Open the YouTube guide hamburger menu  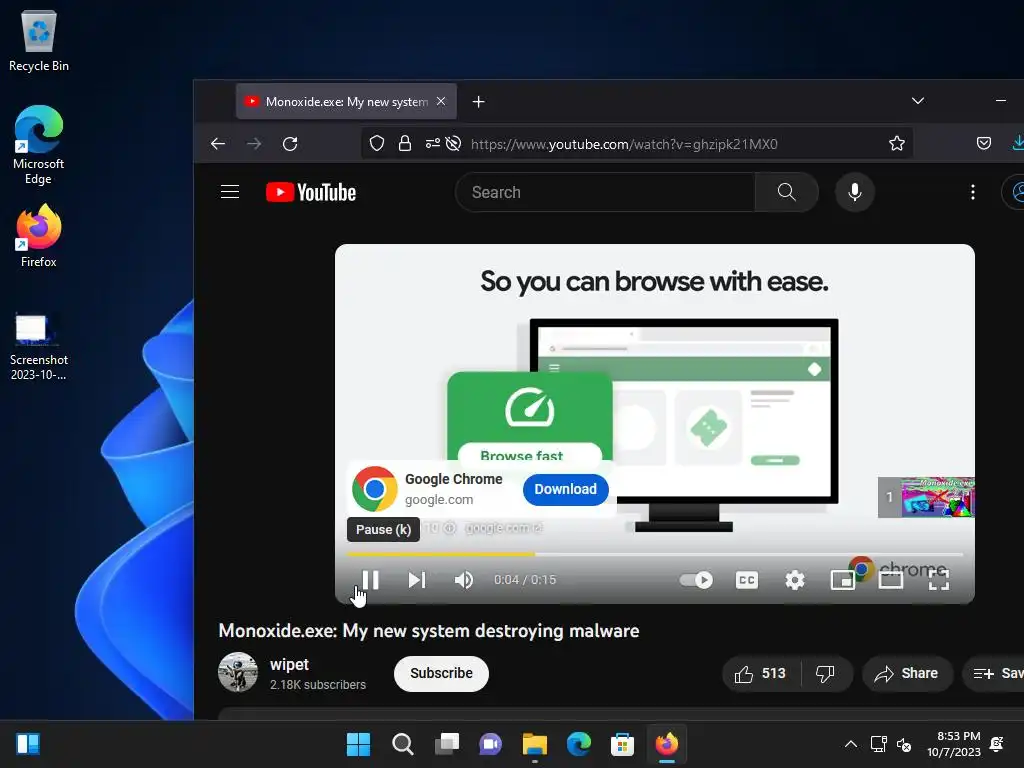(230, 192)
